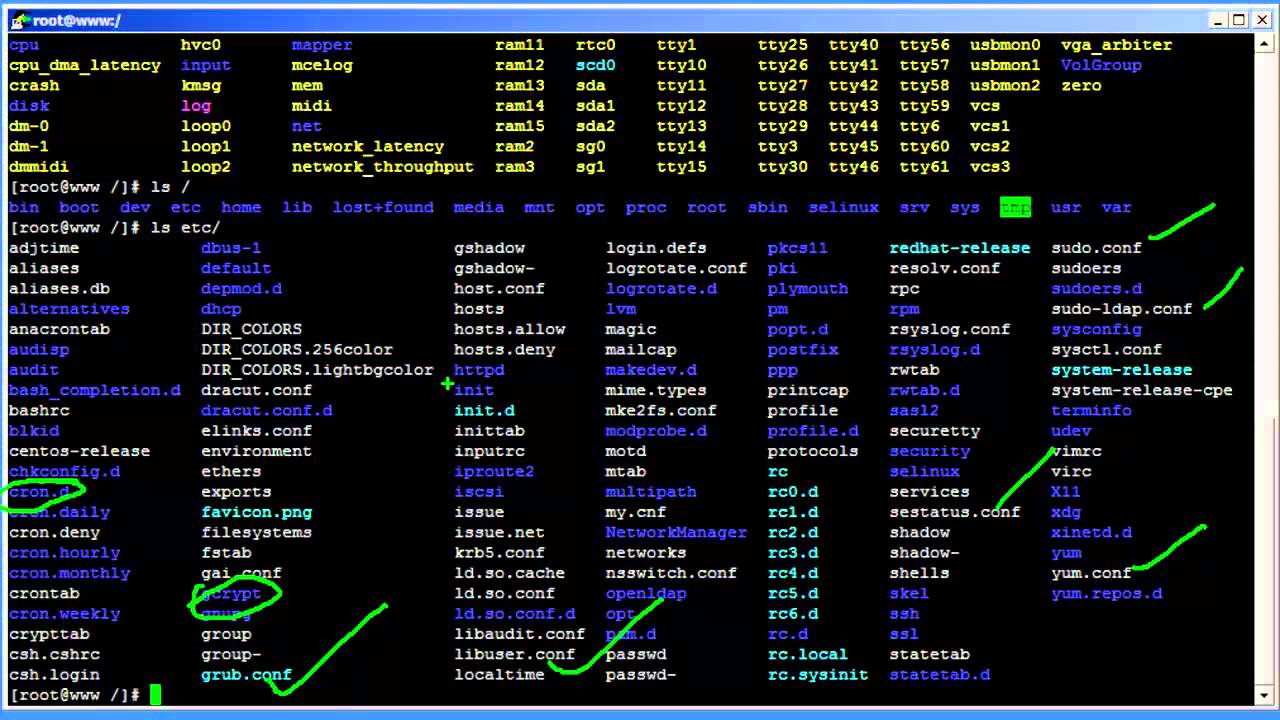Select 'grub.conf' file name
Viewport: 1280px width, 720px height.
tap(246, 675)
